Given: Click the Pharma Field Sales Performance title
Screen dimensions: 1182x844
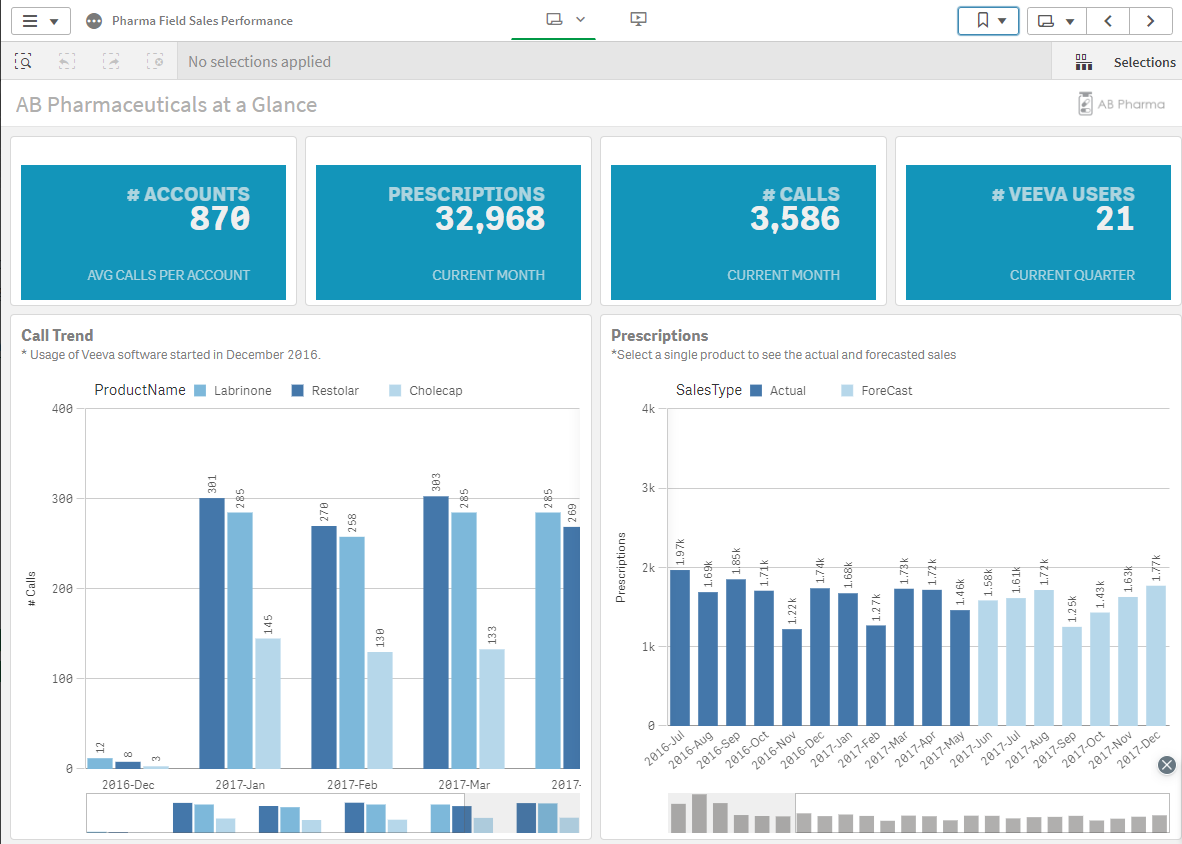Looking at the screenshot, I should [202, 21].
